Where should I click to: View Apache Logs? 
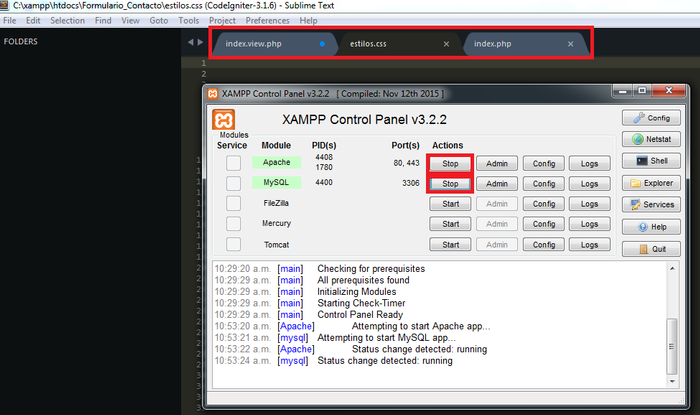coord(589,164)
